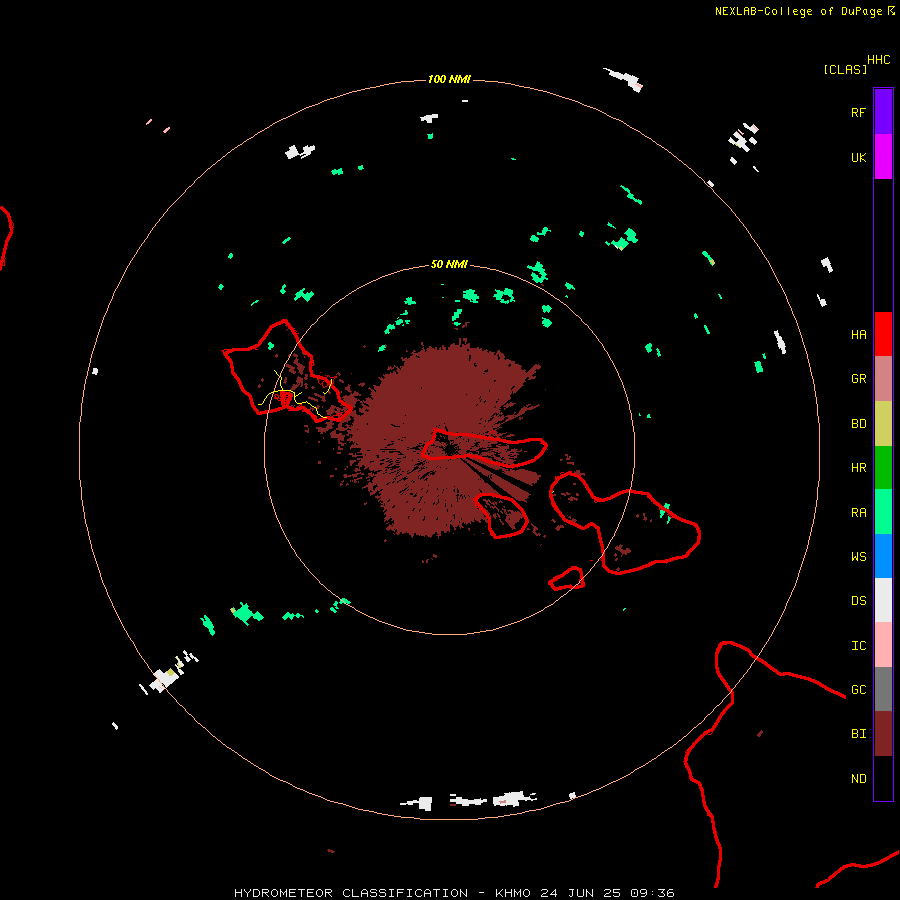The height and width of the screenshot is (900, 900).
Task: Click the 24 JUN 25 date
Action: [579, 893]
